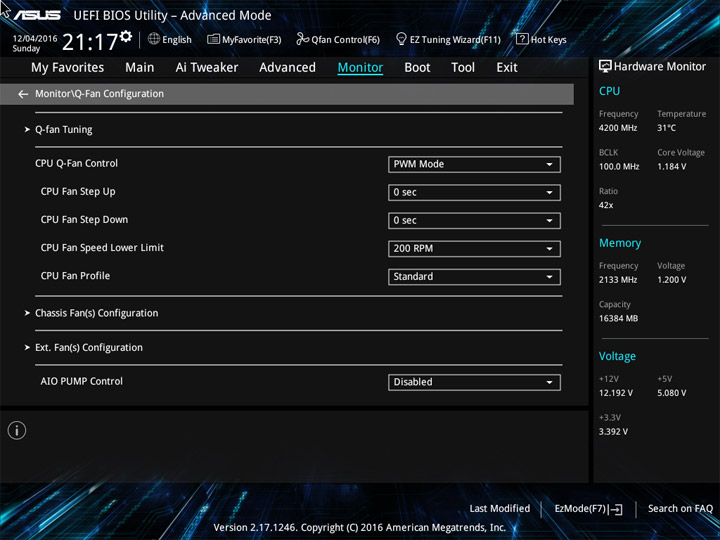Click the CPU Fan Speed Lower Limit label
This screenshot has width=720, height=540.
tap(102, 248)
